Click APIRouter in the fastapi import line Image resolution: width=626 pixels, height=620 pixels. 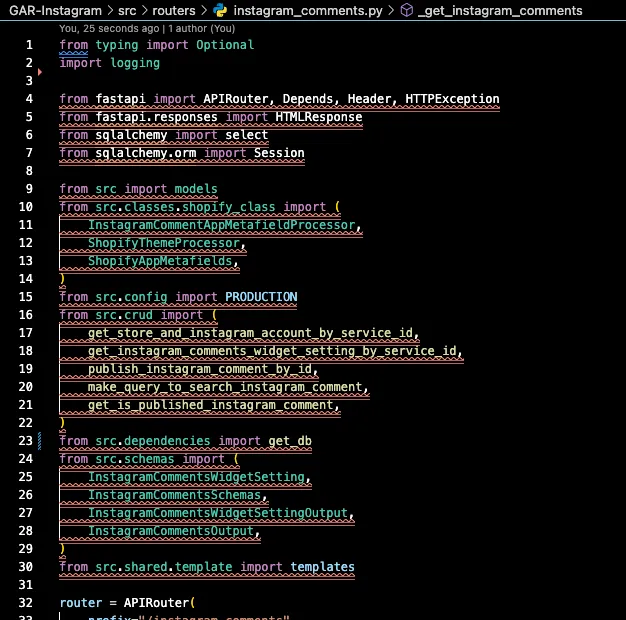point(236,99)
